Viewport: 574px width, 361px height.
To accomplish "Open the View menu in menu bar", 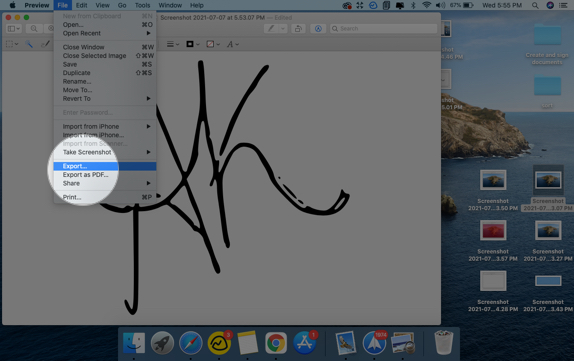I will (x=102, y=5).
